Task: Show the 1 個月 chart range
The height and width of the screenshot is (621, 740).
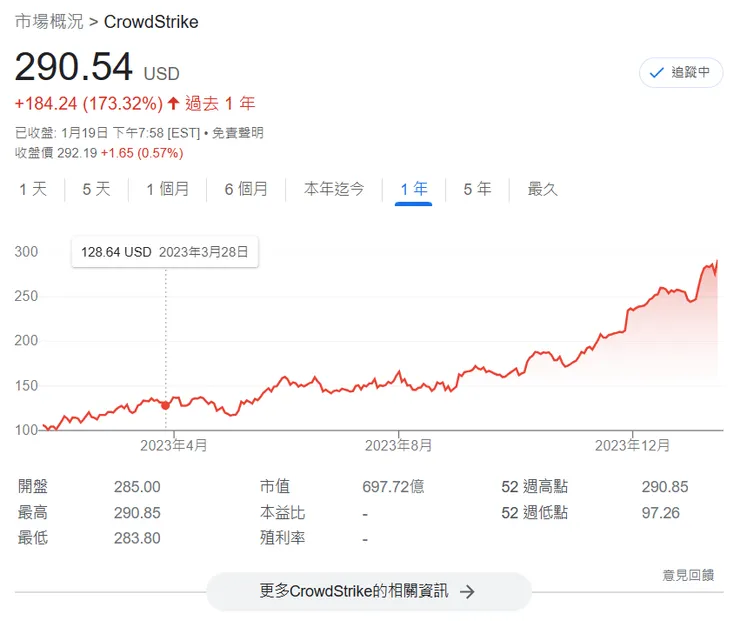Action: click(167, 189)
